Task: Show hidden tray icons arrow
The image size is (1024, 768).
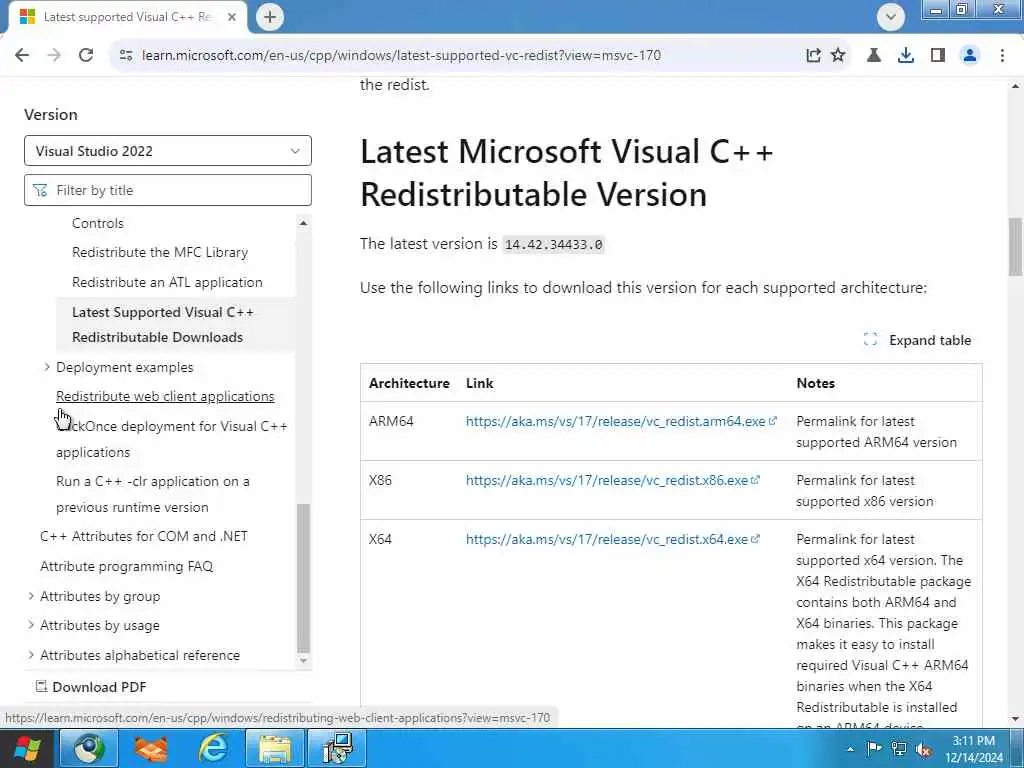Action: click(850, 749)
